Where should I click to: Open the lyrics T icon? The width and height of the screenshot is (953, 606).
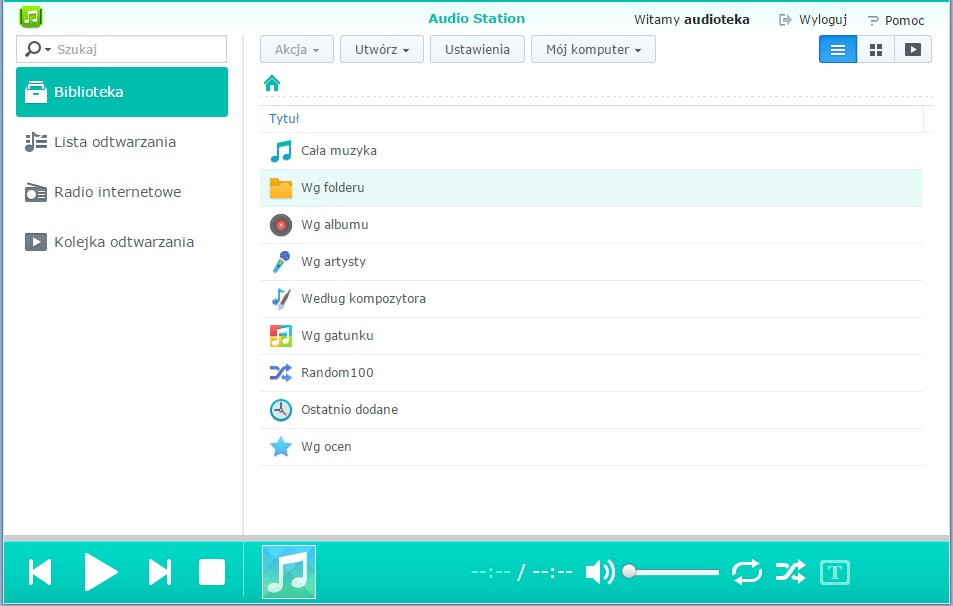(835, 572)
